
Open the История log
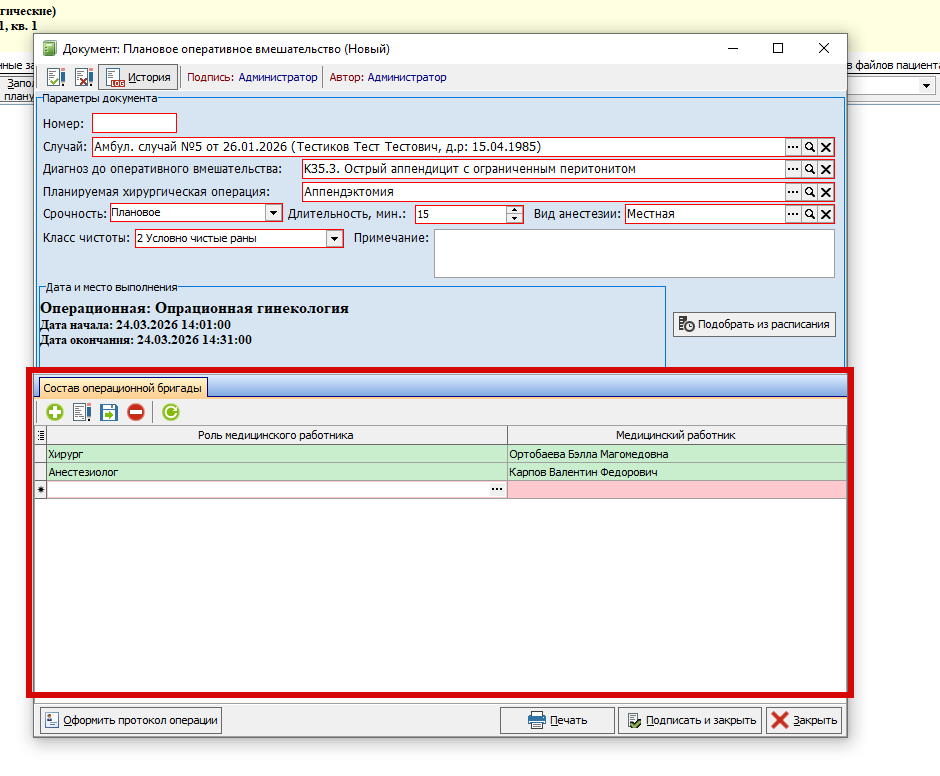click(x=138, y=77)
